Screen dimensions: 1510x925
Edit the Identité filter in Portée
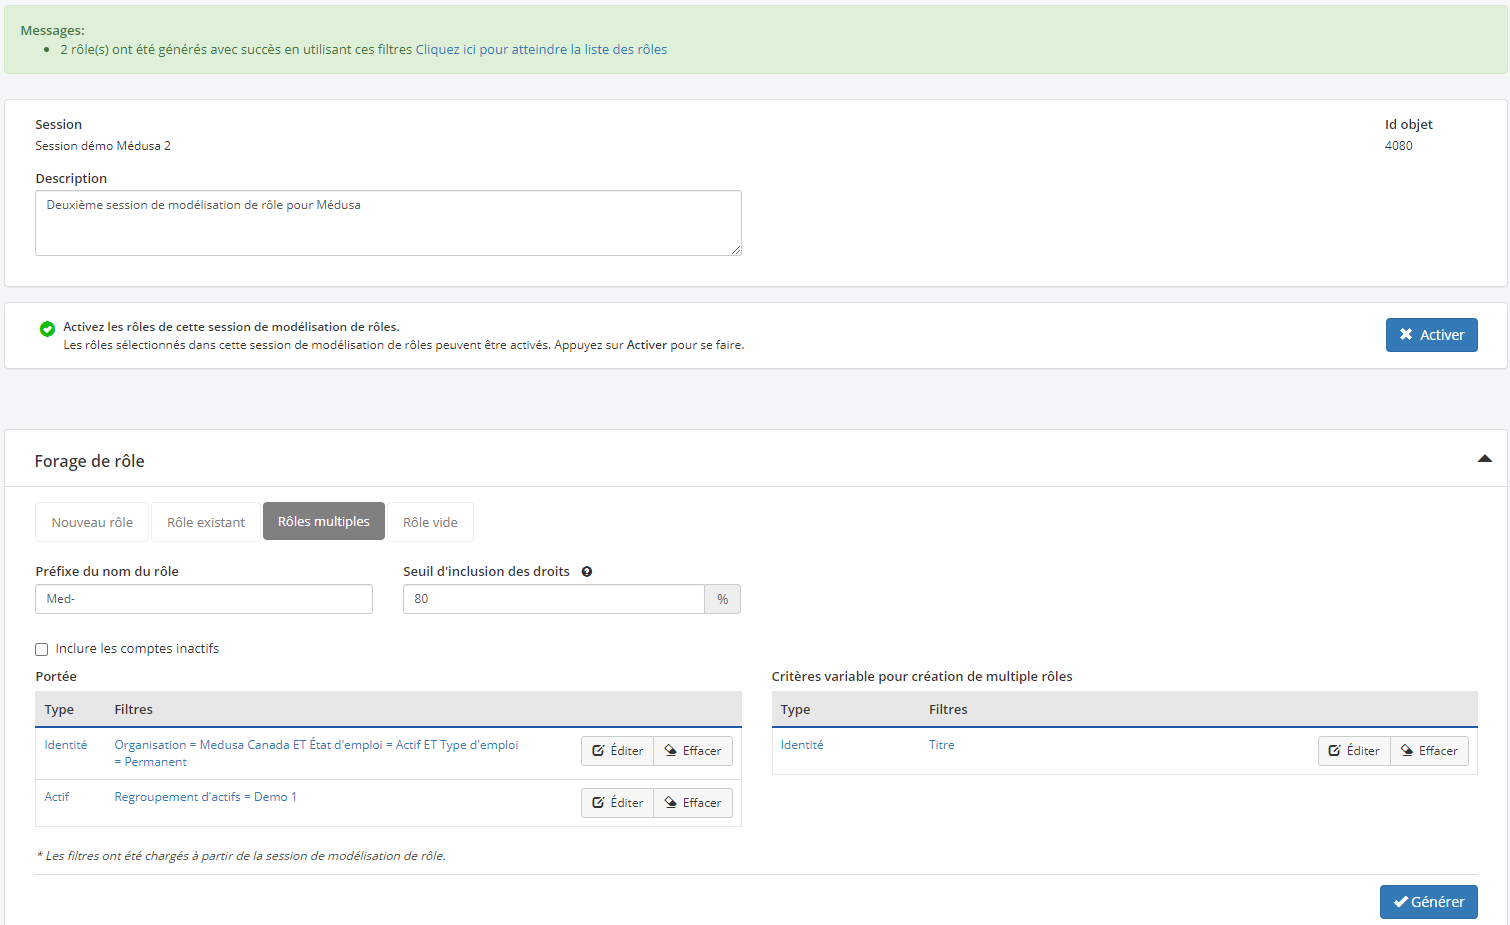[x=617, y=751]
